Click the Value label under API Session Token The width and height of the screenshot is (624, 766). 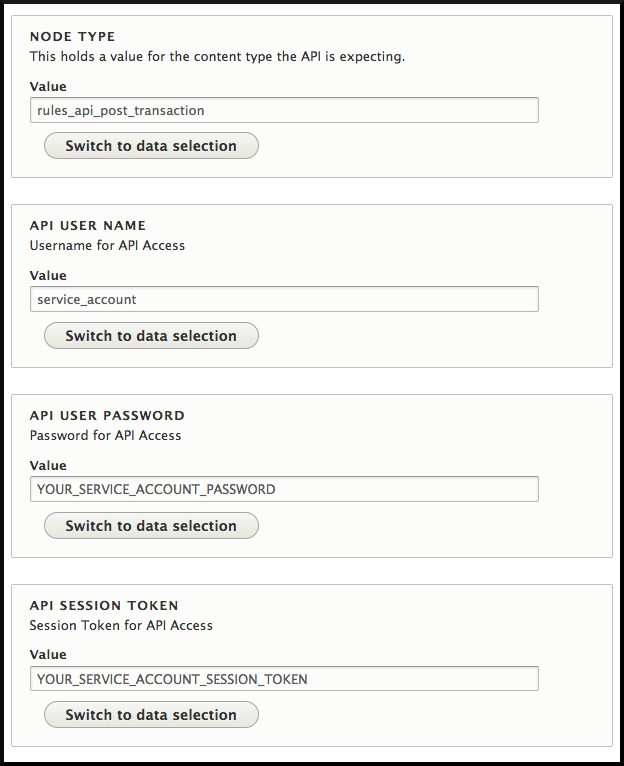click(48, 655)
